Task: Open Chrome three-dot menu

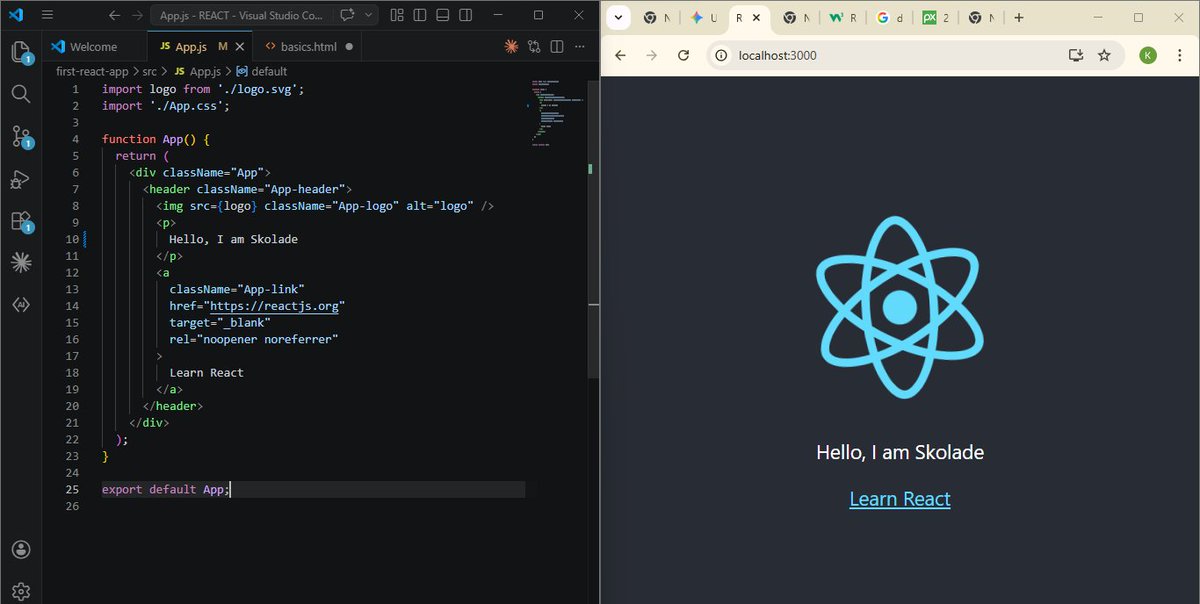Action: pyautogui.click(x=1178, y=55)
